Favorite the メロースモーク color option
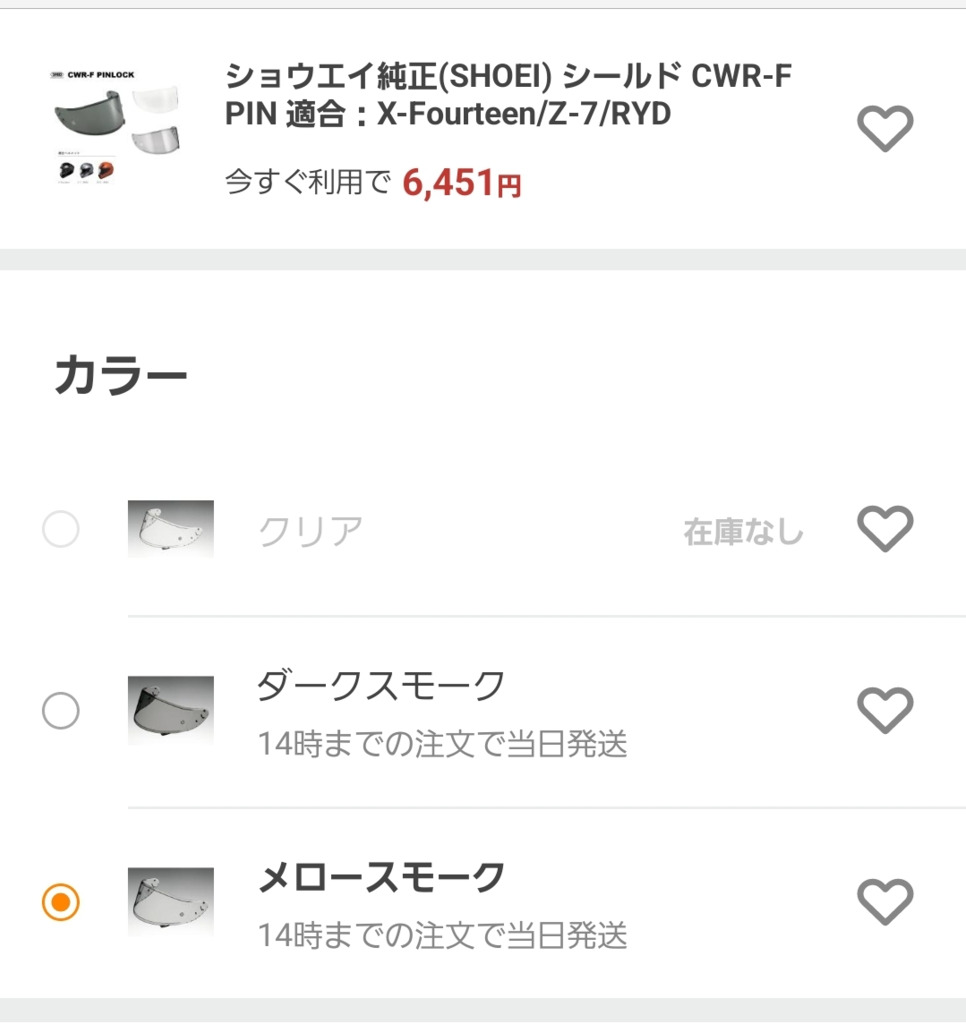The width and height of the screenshot is (966, 1024). [885, 902]
